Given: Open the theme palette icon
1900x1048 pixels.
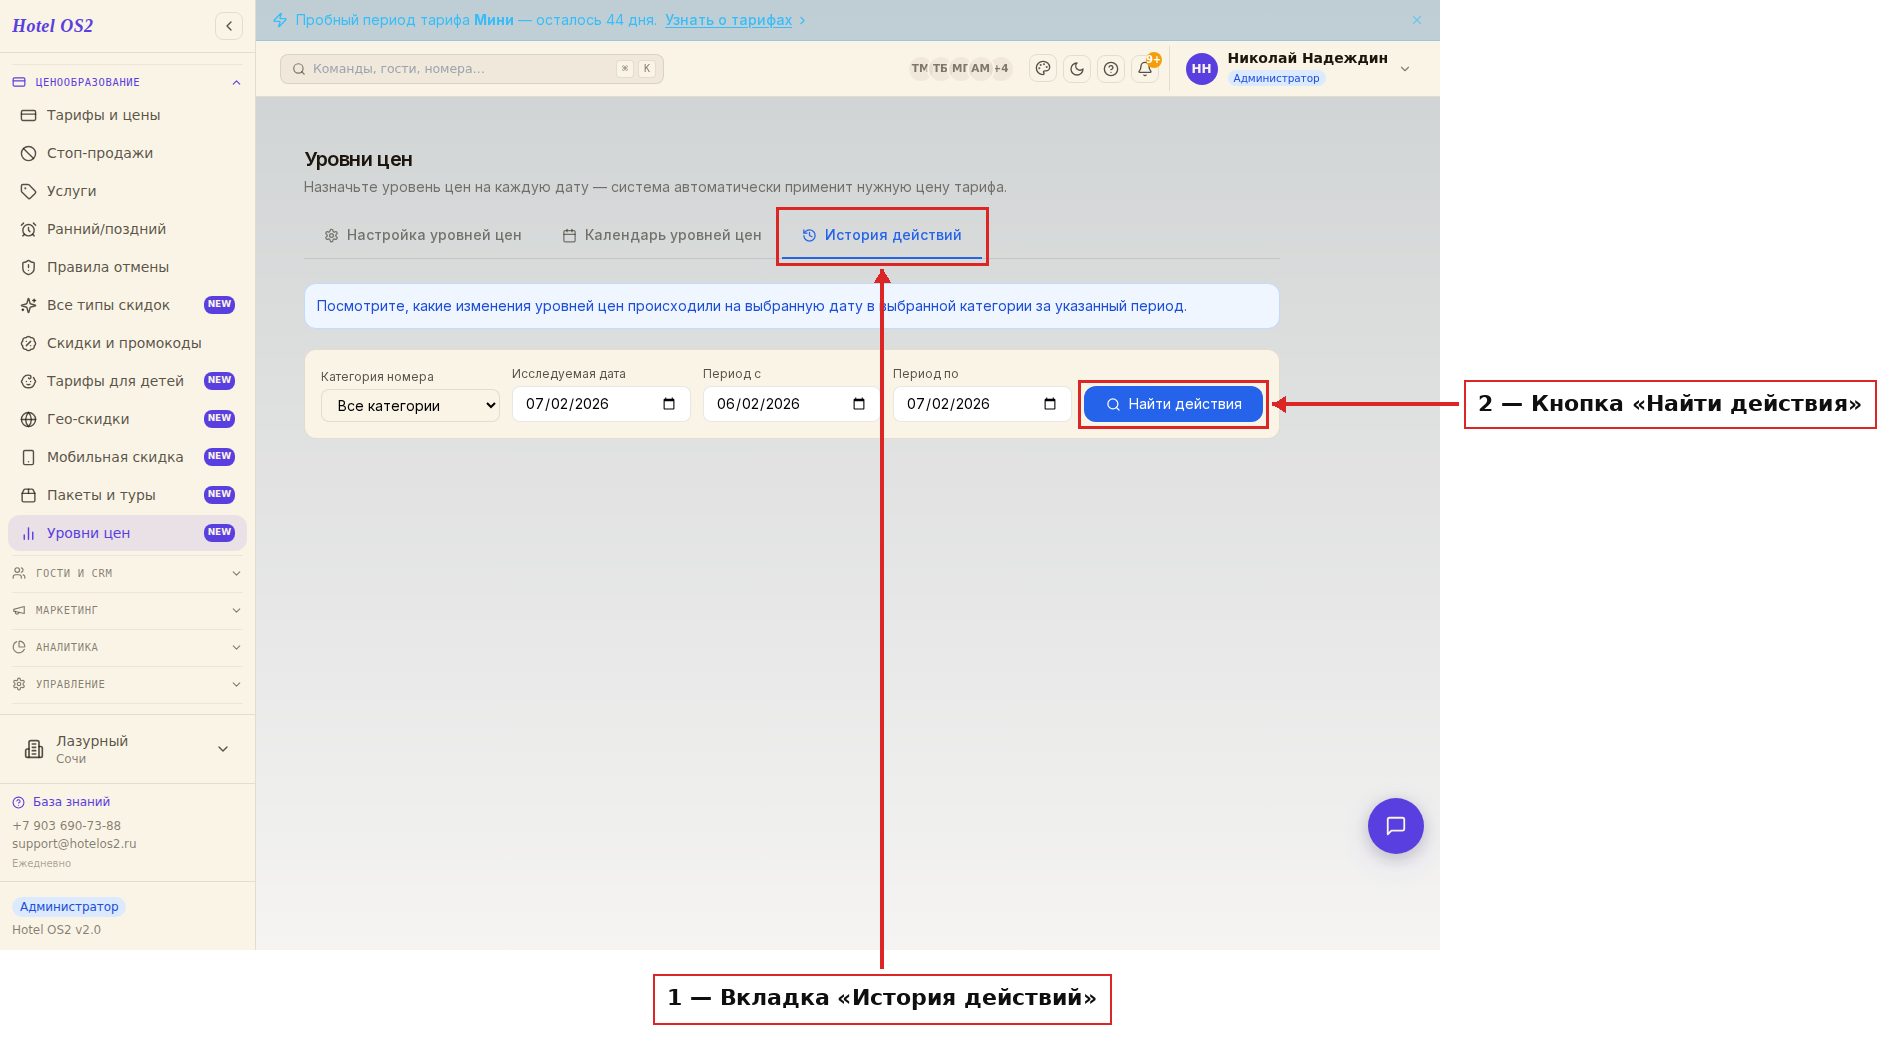Looking at the screenshot, I should tap(1043, 69).
